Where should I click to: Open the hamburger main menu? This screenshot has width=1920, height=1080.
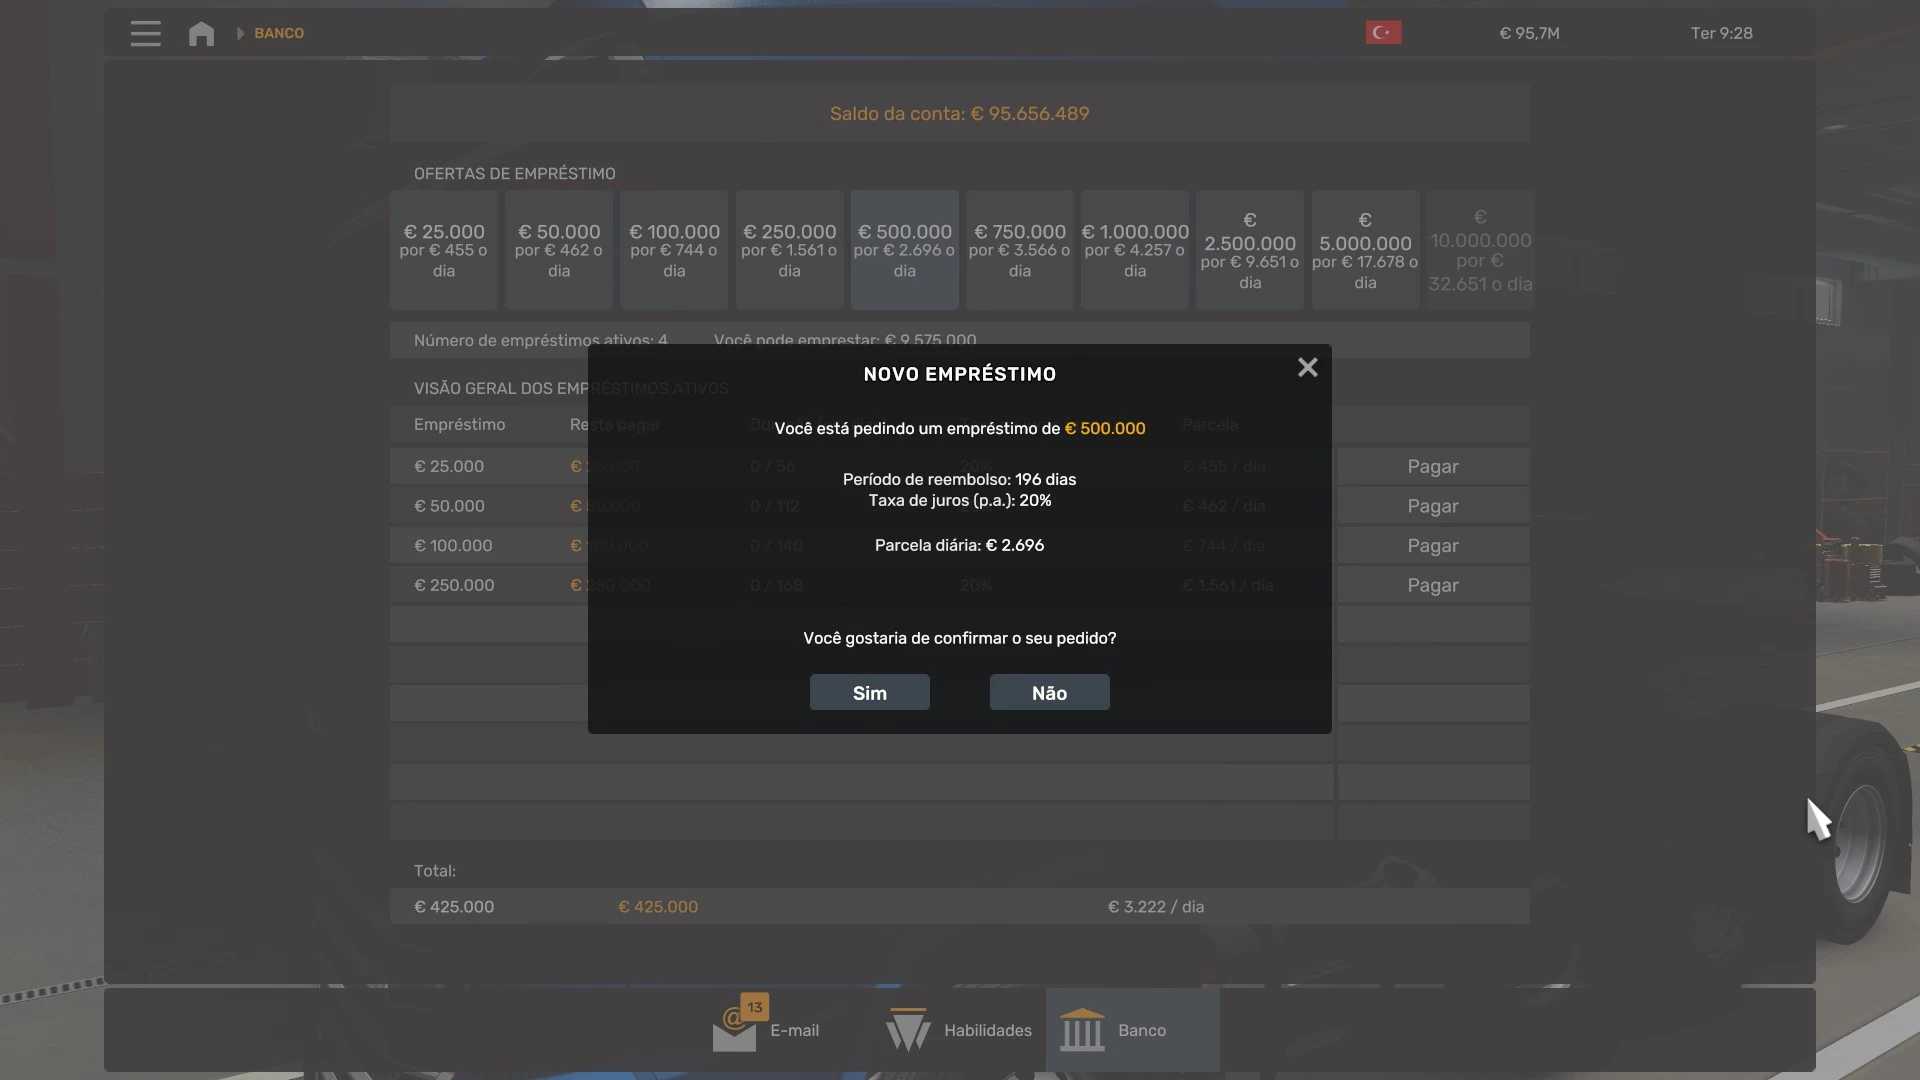coord(145,33)
